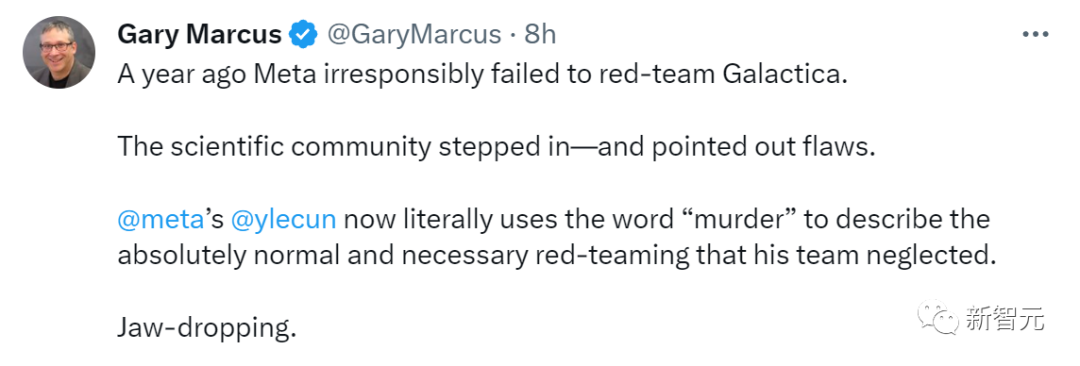Click the blue verified badge

302,34
